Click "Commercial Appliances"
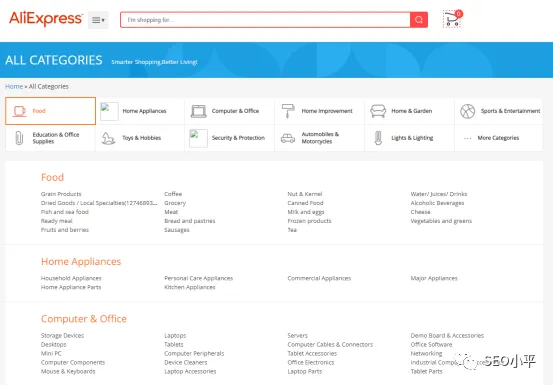 [x=319, y=278]
